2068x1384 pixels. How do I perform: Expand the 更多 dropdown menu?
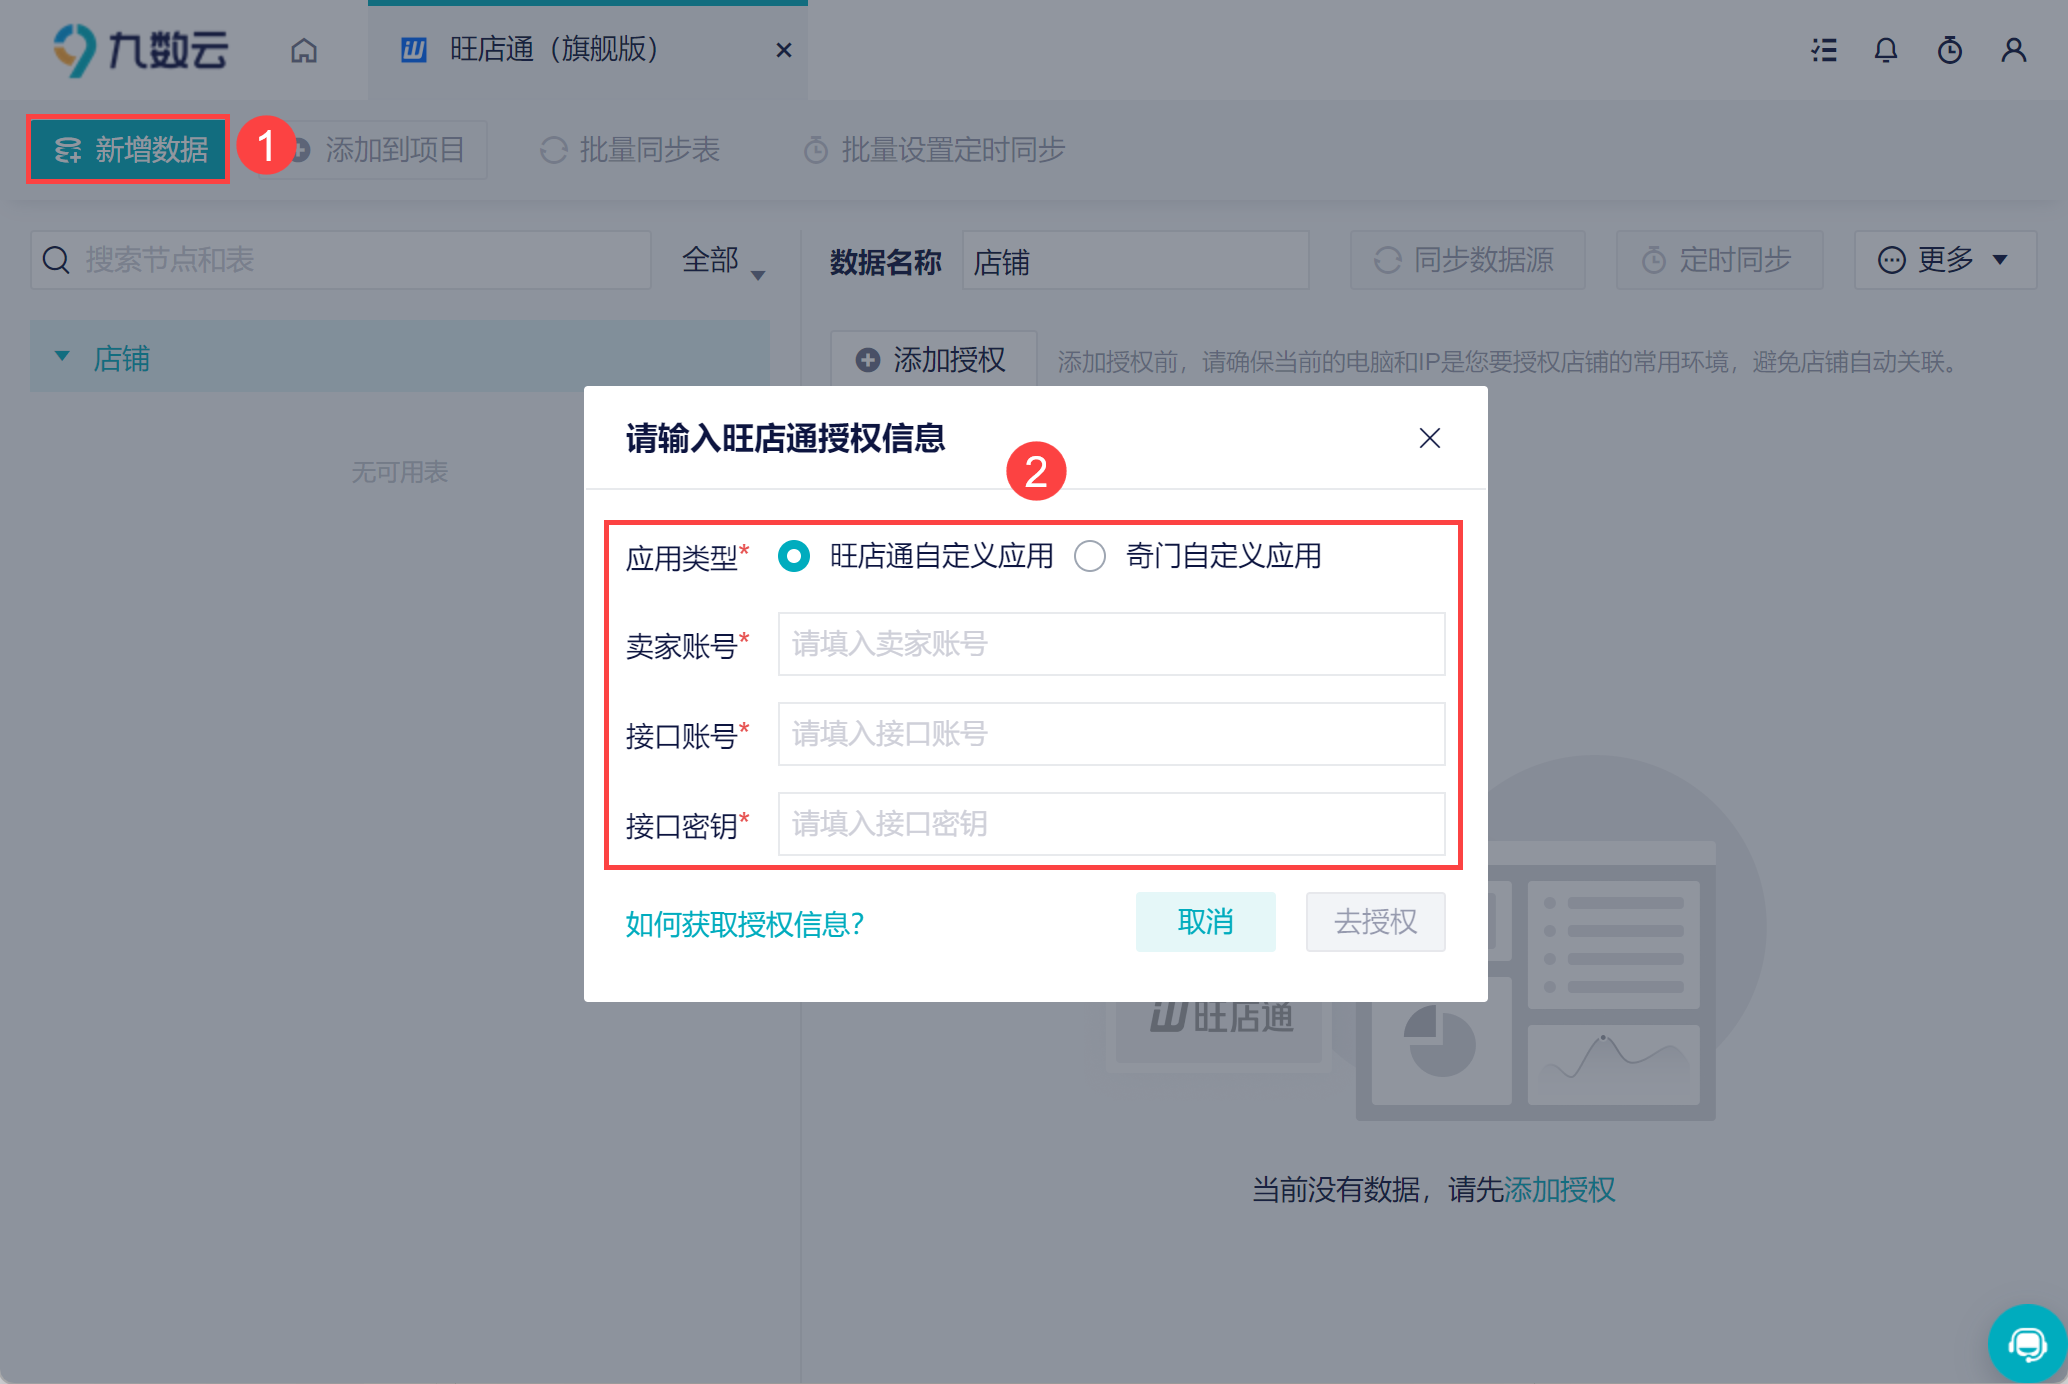(x=1945, y=260)
